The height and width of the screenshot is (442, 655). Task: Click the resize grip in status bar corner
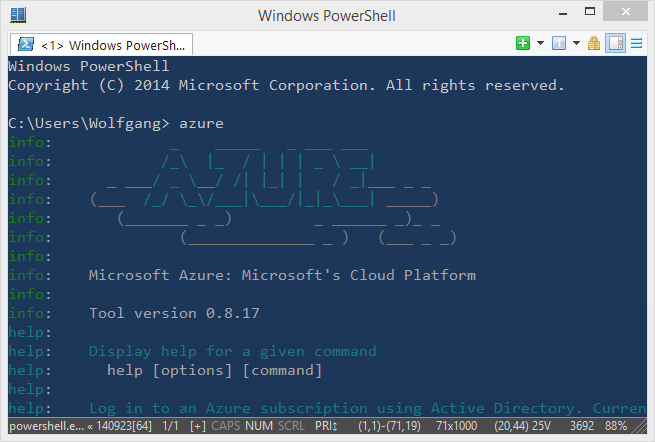coord(639,427)
